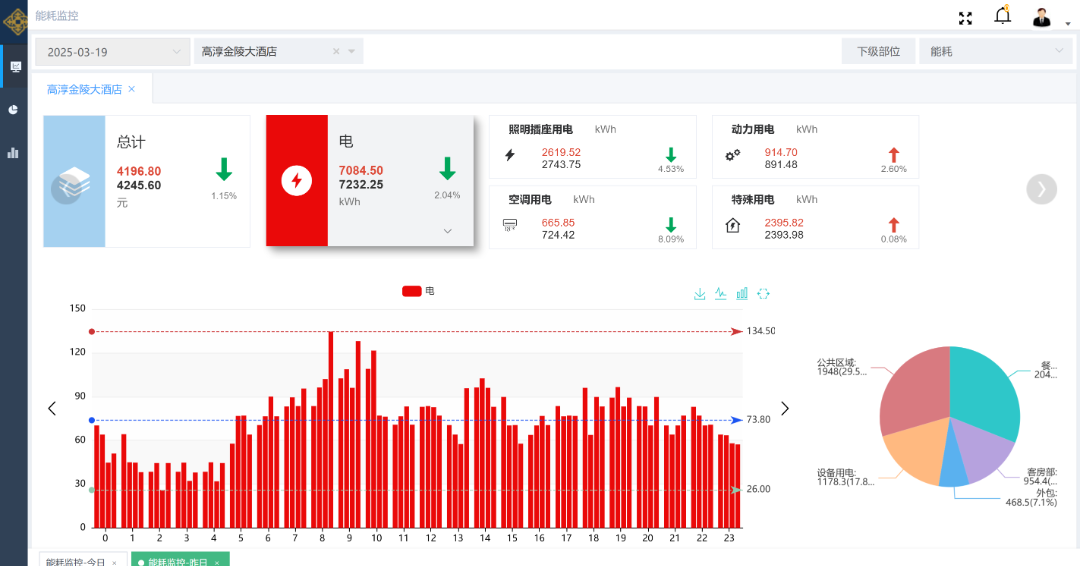This screenshot has width=1080, height=566.
Task: Close the 能耗监控-昨日 bottom tab
Action: tap(217, 563)
